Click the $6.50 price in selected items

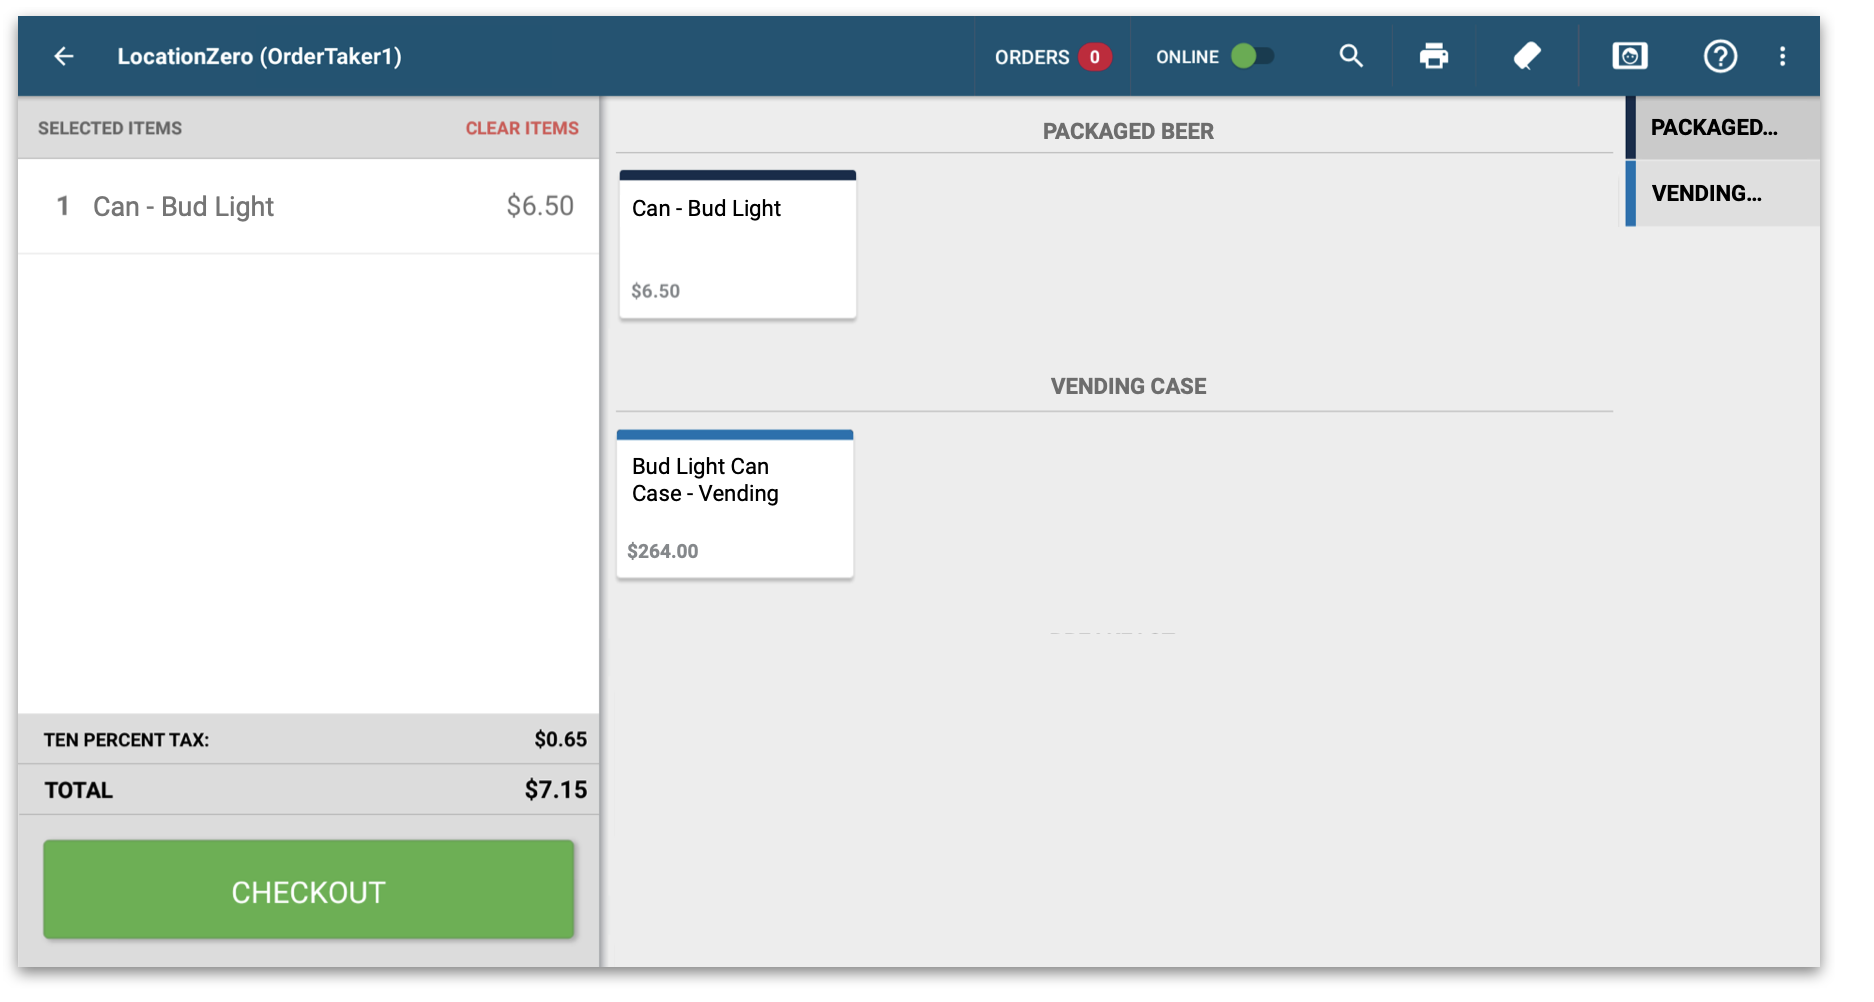pyautogui.click(x=539, y=206)
